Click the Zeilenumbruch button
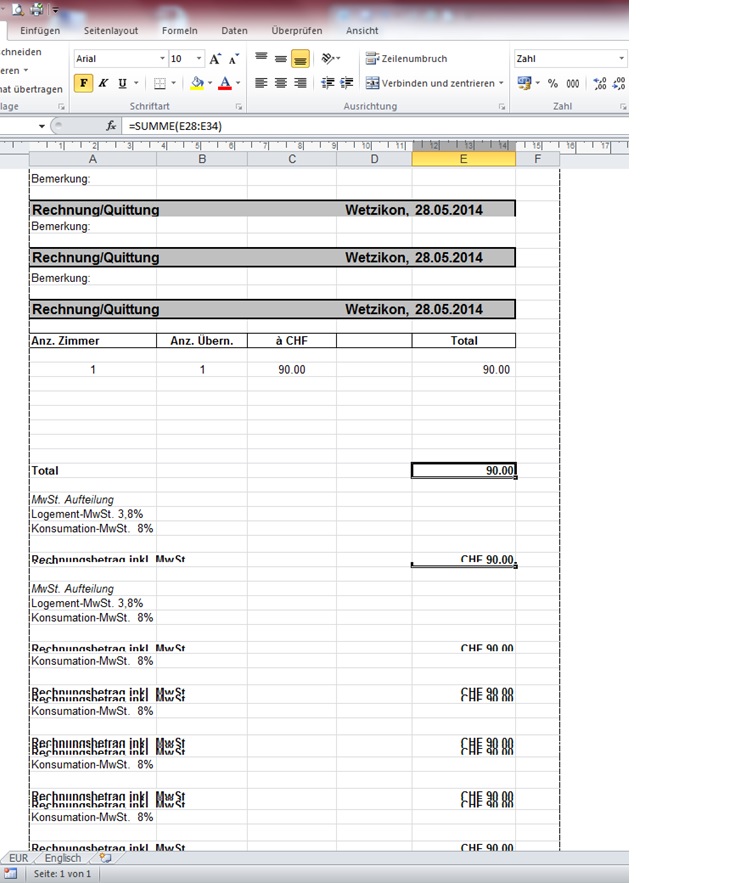The image size is (746, 883). [x=406, y=59]
